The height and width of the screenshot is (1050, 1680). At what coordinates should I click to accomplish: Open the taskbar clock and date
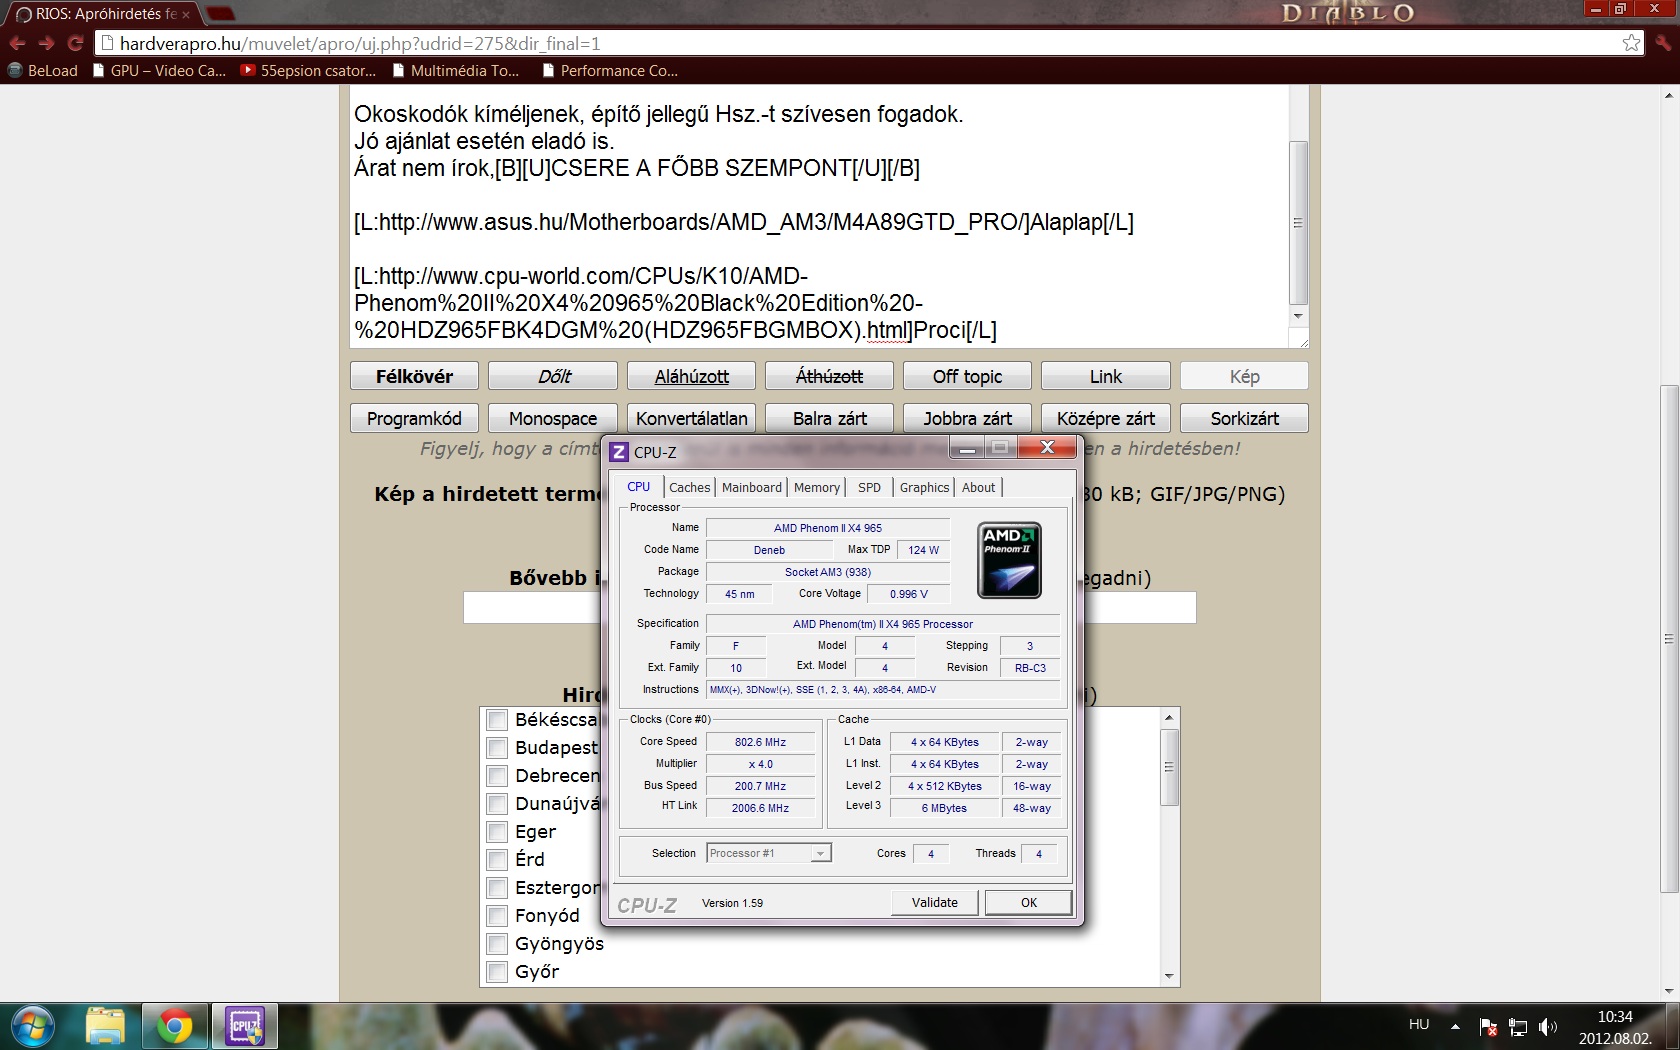1615,1027
